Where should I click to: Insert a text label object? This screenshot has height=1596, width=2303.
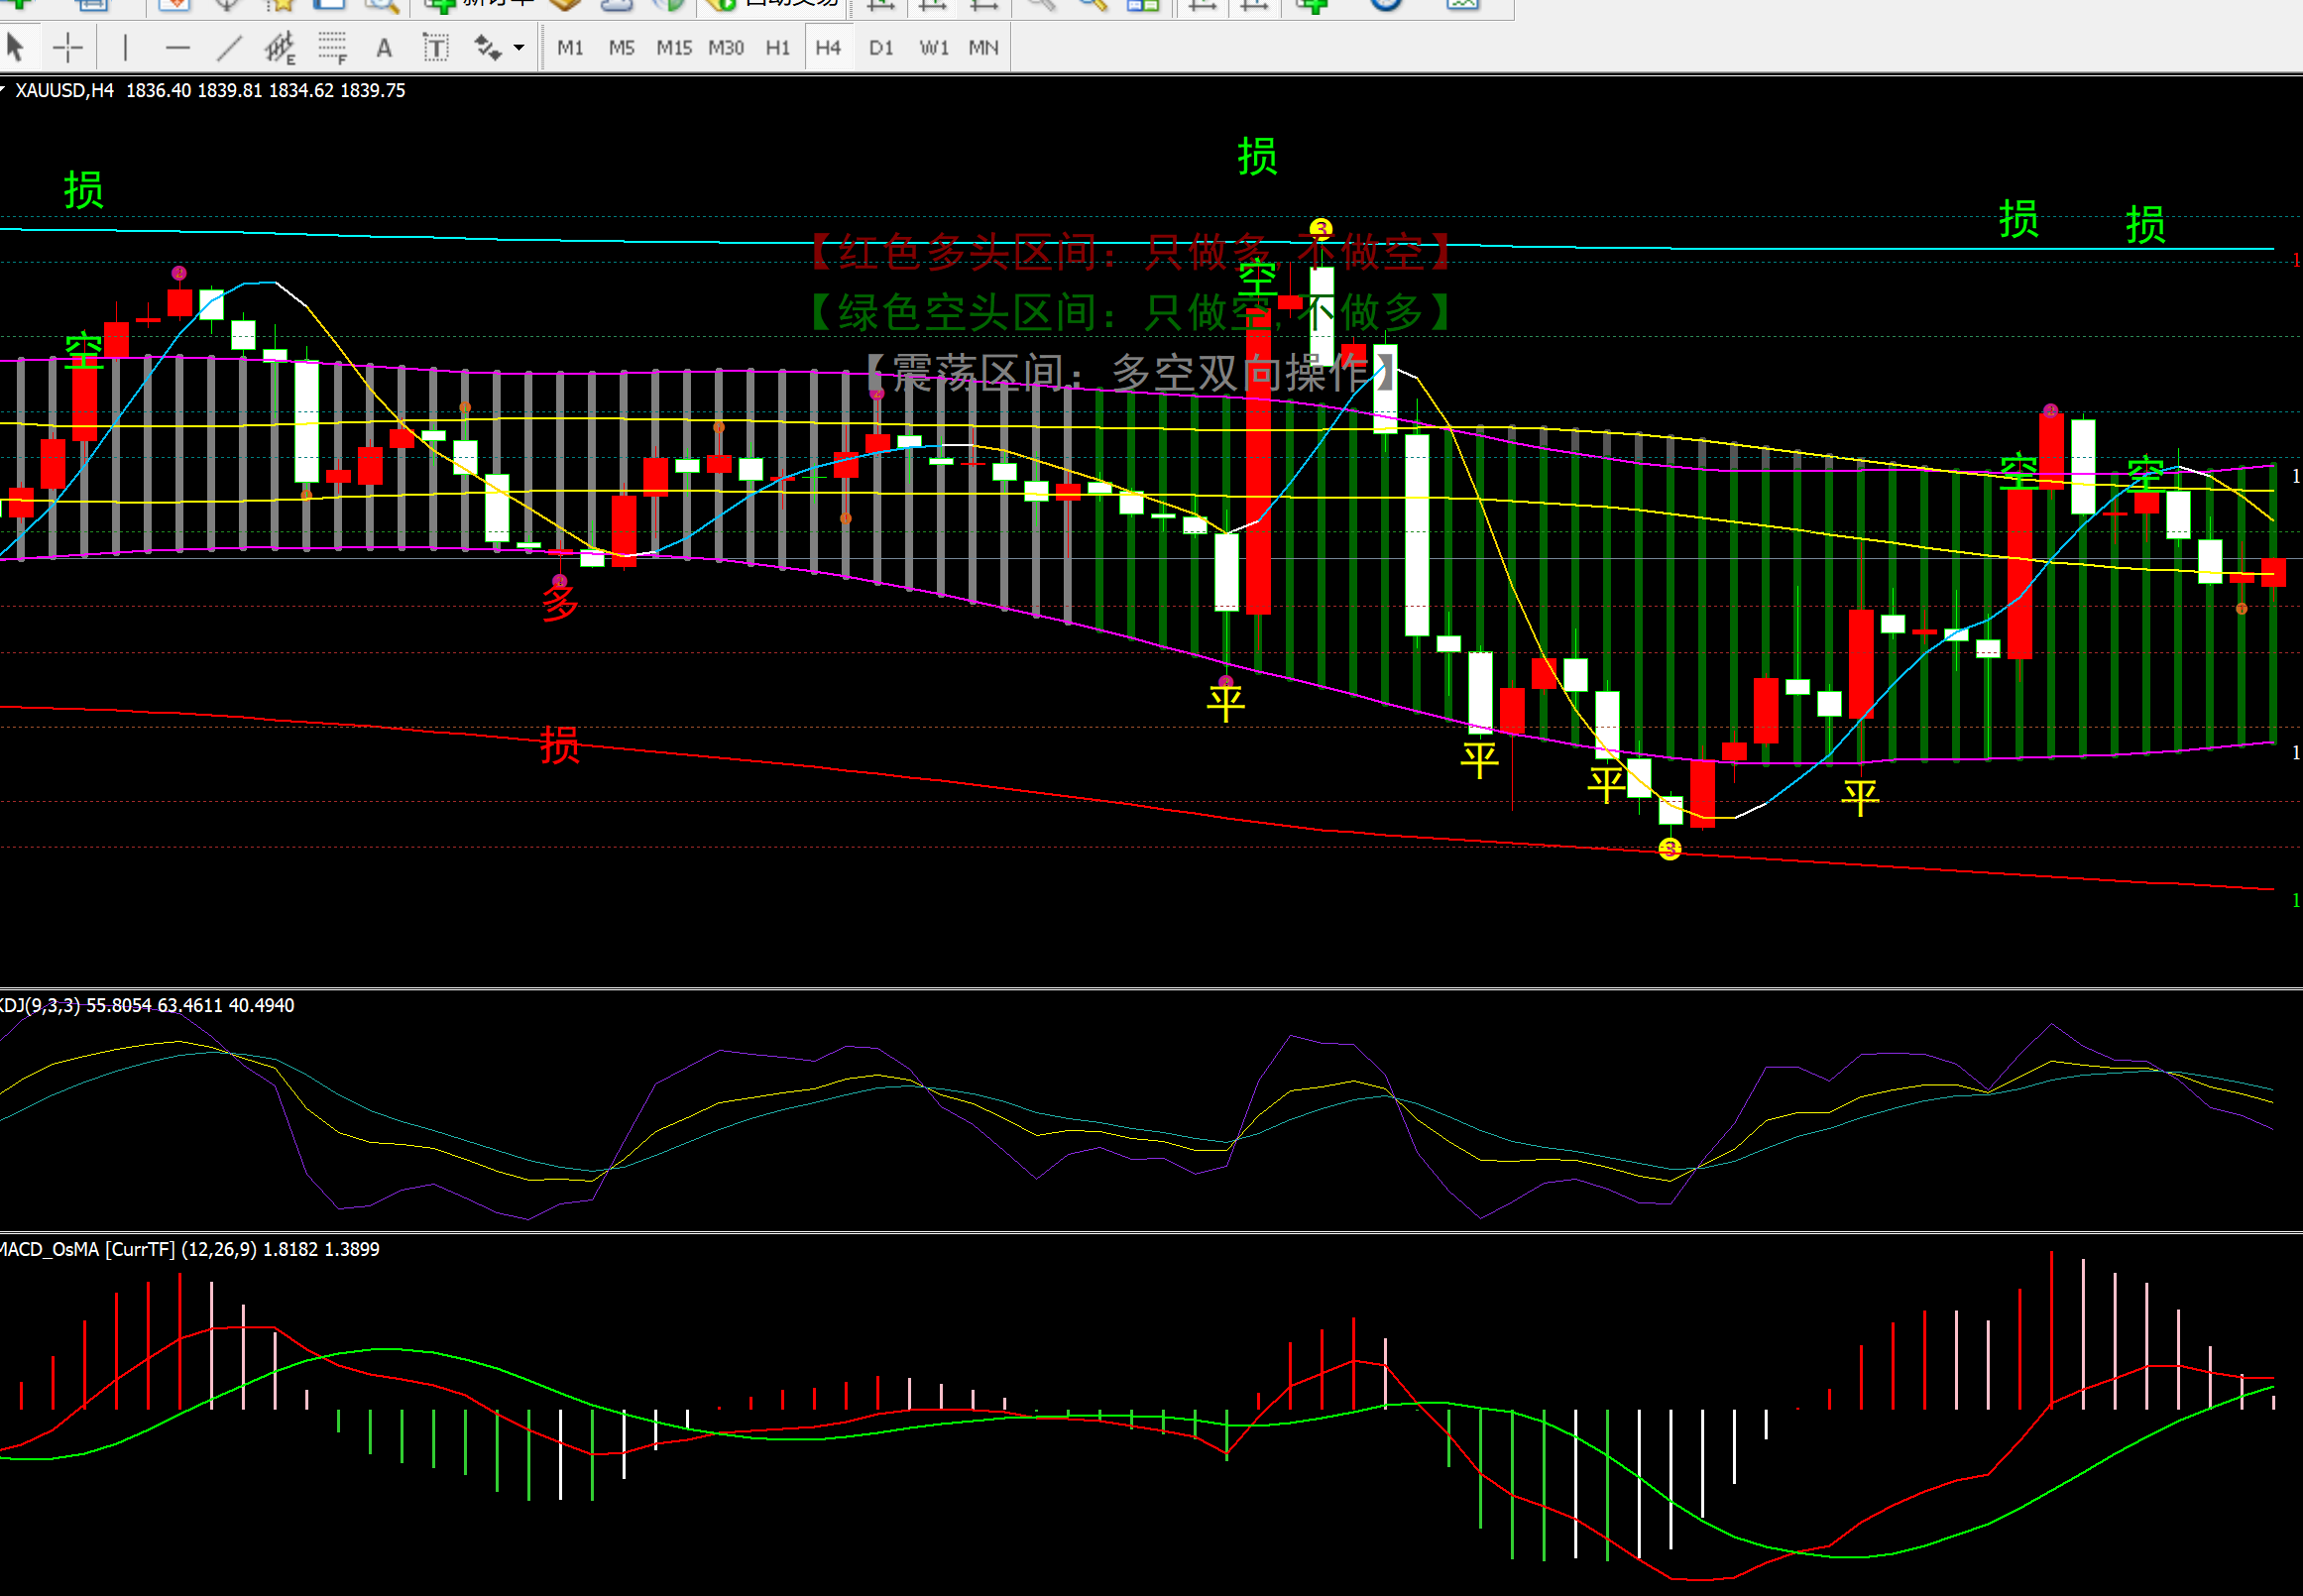(x=436, y=47)
